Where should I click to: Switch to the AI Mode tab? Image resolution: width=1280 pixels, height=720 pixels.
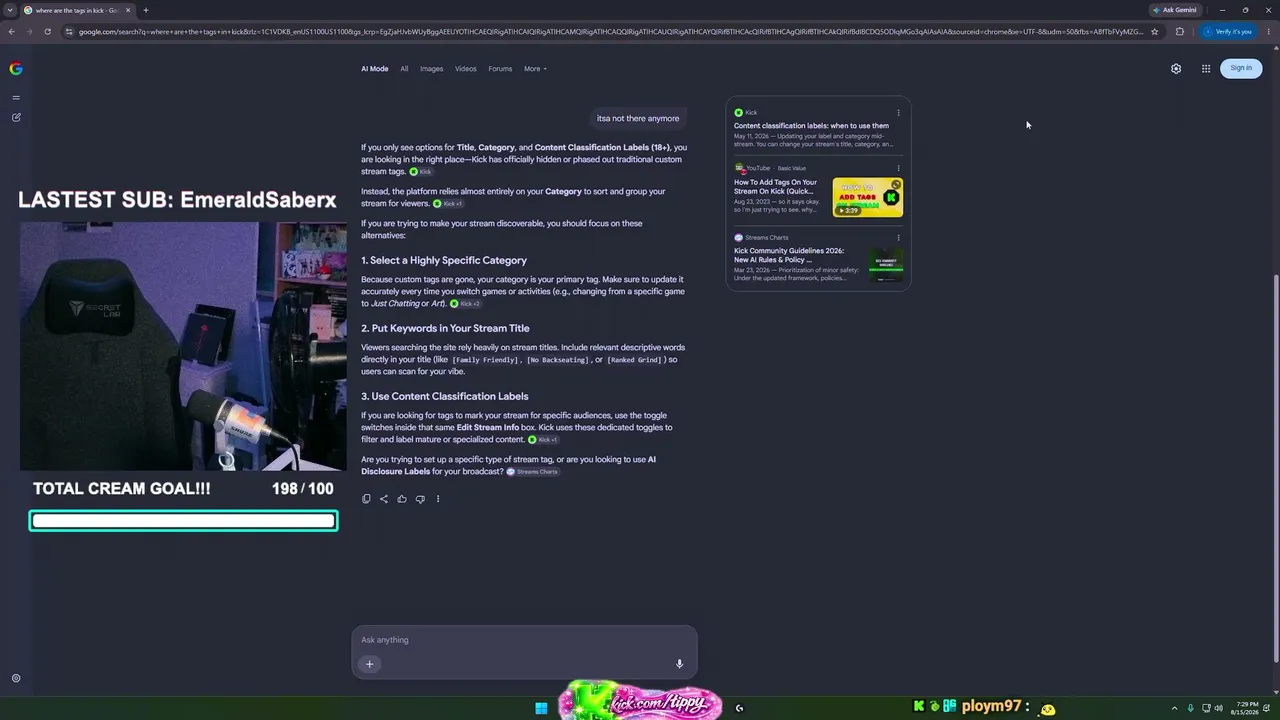coord(375,69)
